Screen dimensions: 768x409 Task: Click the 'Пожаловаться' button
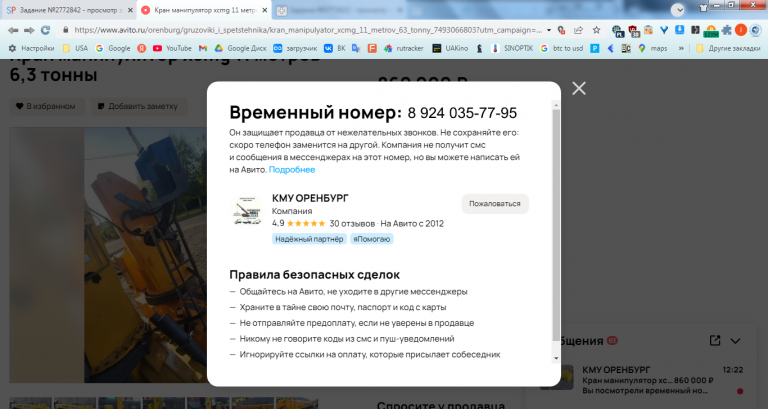(x=495, y=204)
